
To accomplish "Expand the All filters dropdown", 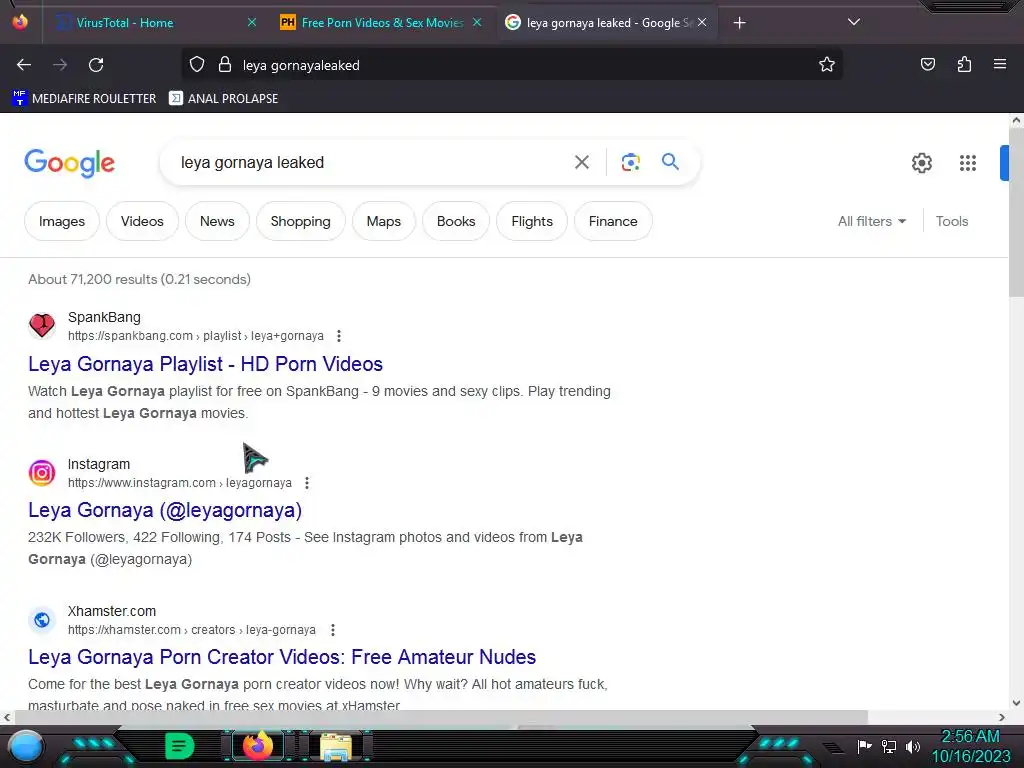I will coord(872,221).
